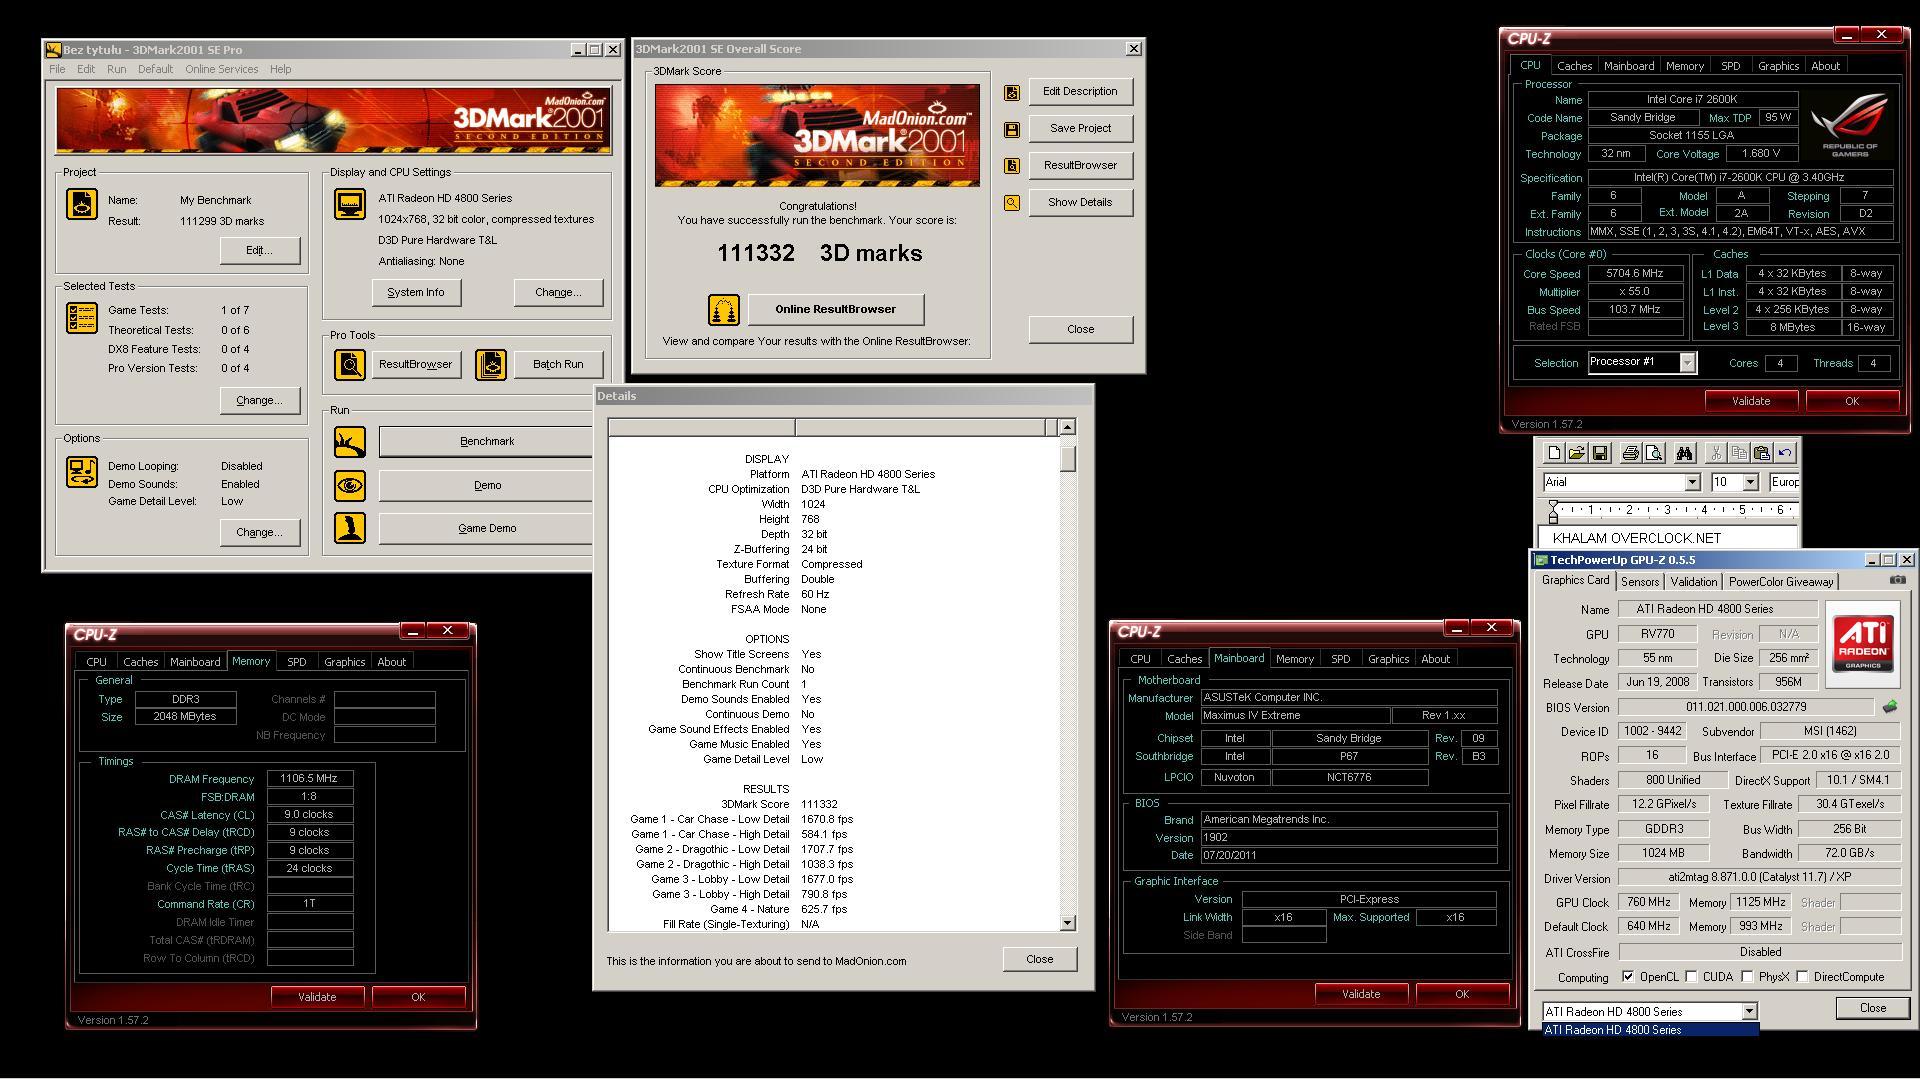Open Processor #1 selection dropdown in CPU-Z
This screenshot has height=1080, width=1920.
(x=1687, y=363)
